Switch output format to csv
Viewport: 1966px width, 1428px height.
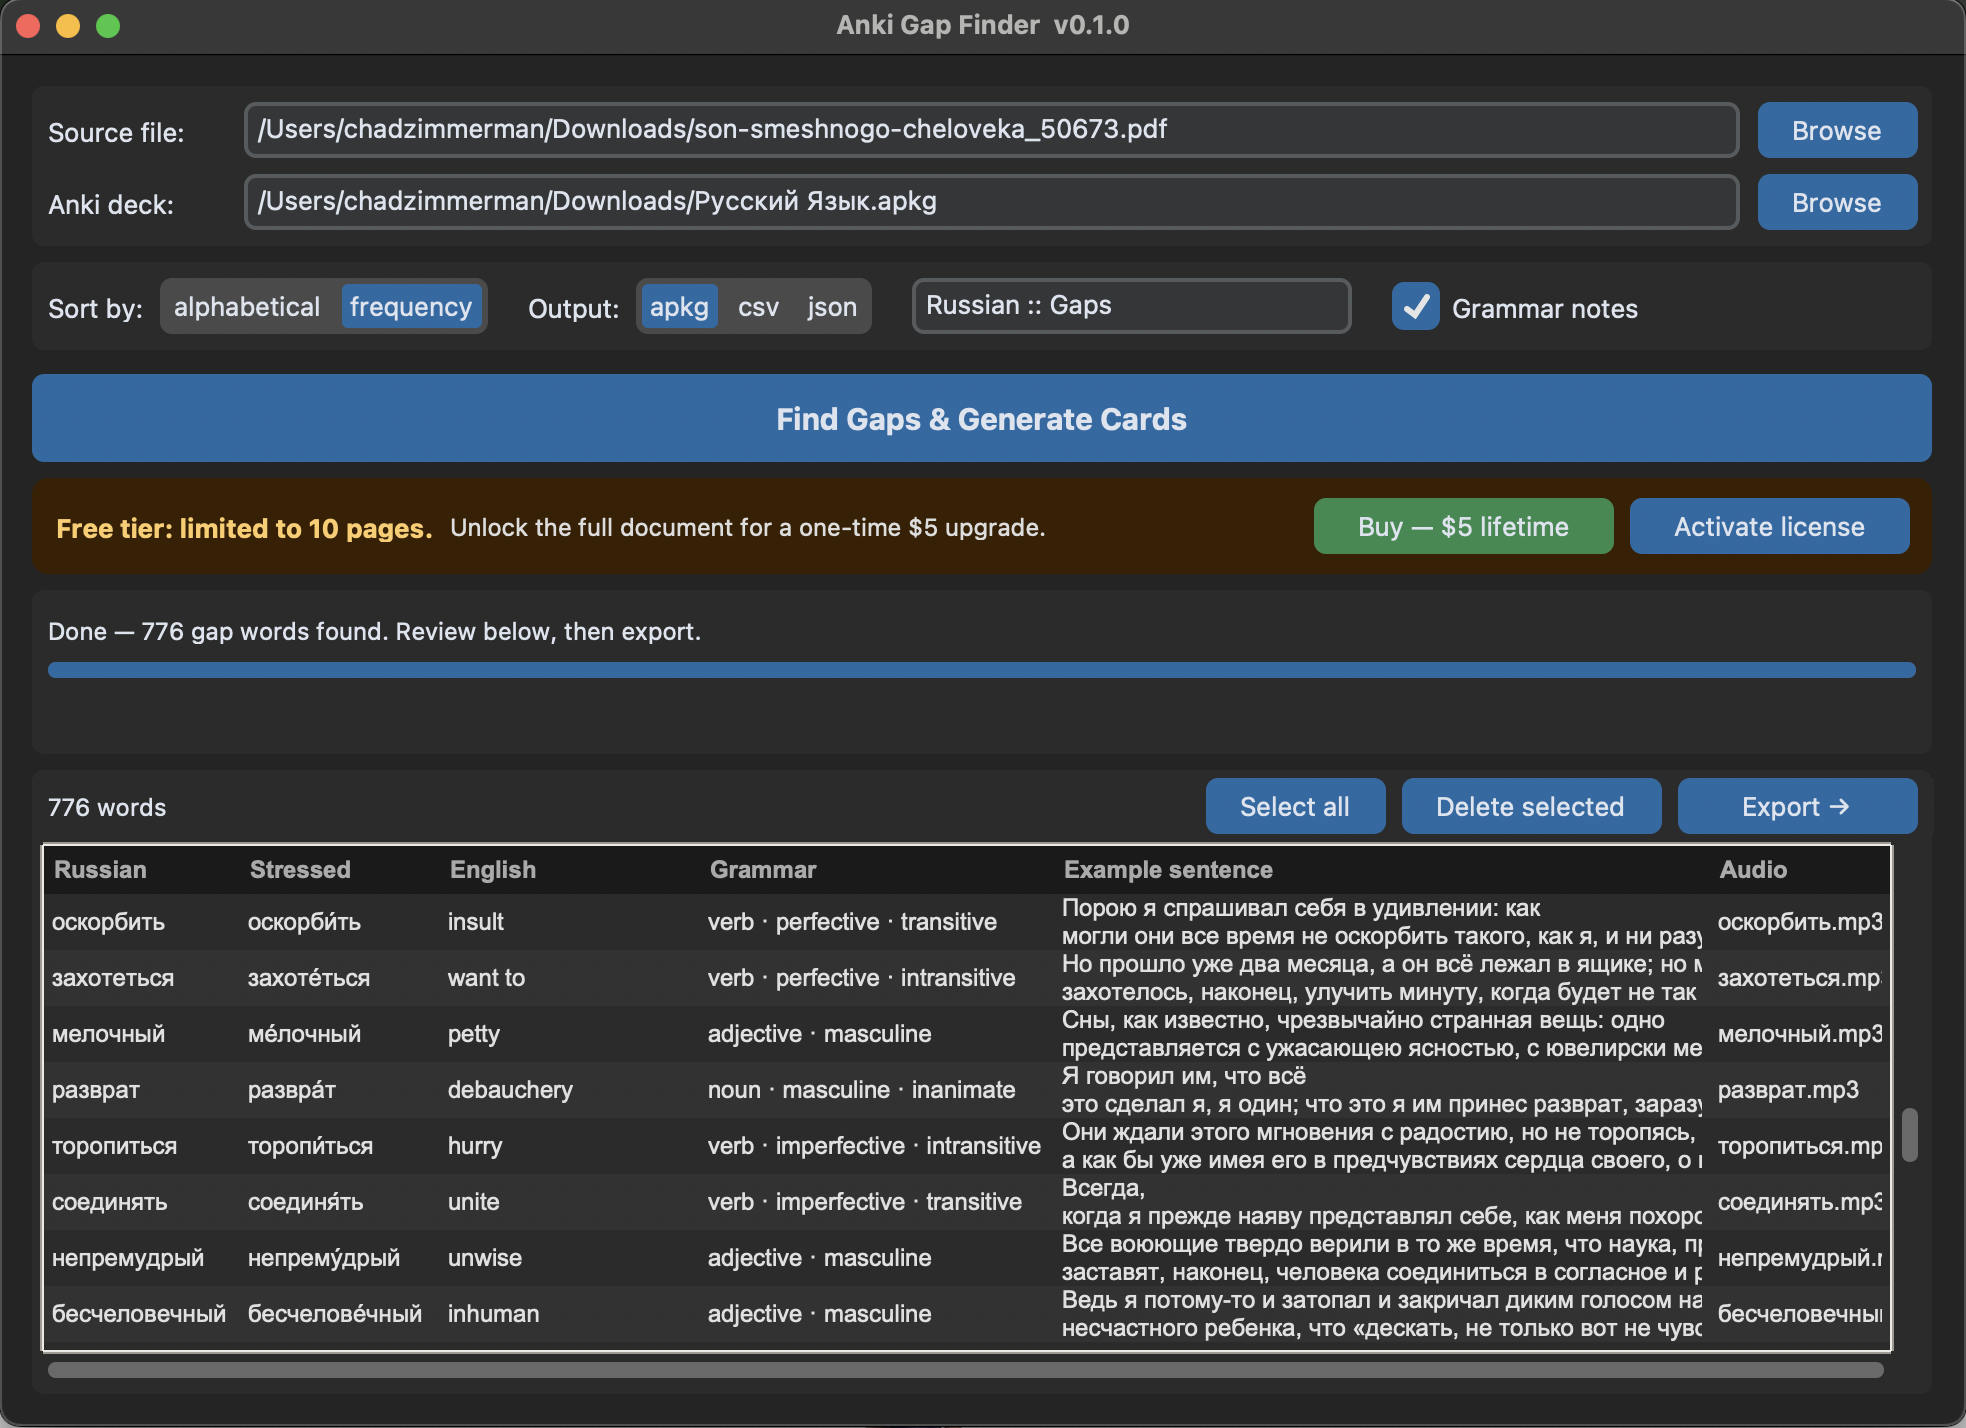pos(758,306)
